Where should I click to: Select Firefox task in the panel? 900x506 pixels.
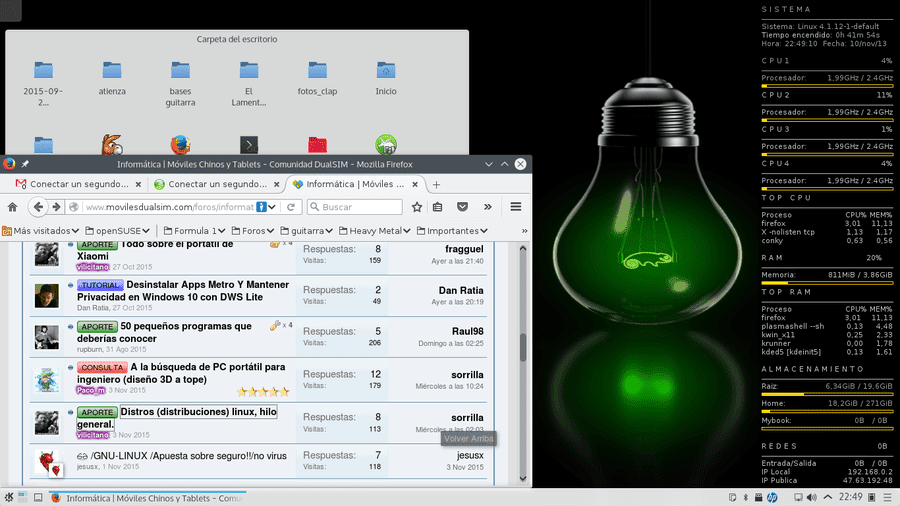tap(148, 498)
